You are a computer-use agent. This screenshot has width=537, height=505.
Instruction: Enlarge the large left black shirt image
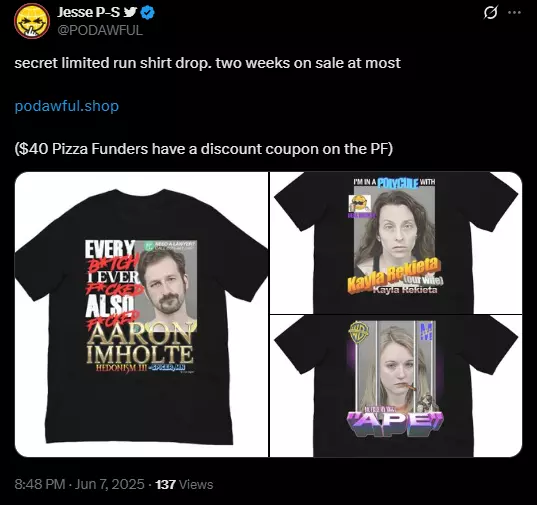141,314
